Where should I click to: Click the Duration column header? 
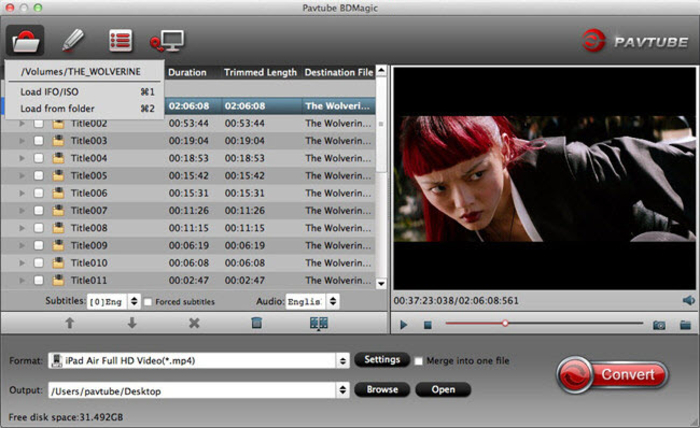(187, 72)
